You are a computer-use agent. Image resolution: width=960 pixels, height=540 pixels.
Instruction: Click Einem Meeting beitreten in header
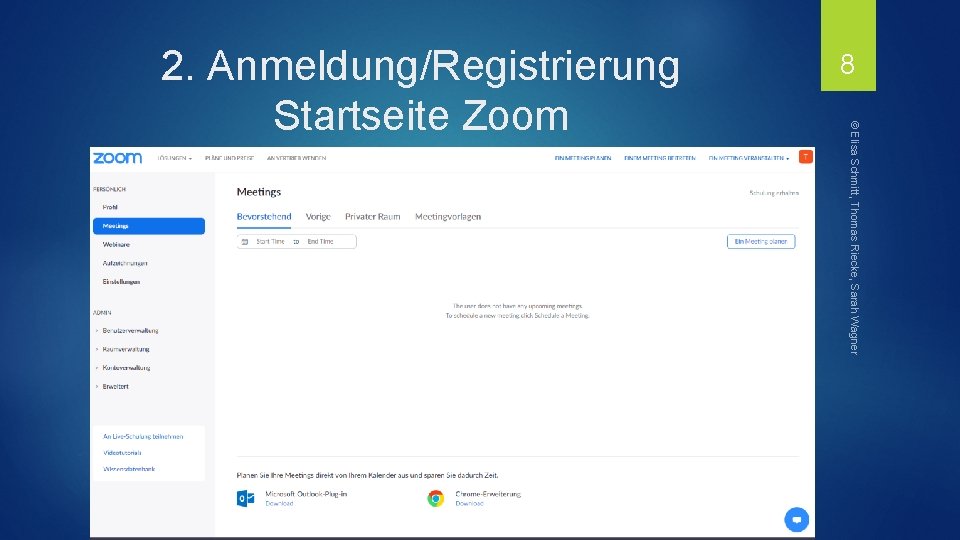pos(660,158)
